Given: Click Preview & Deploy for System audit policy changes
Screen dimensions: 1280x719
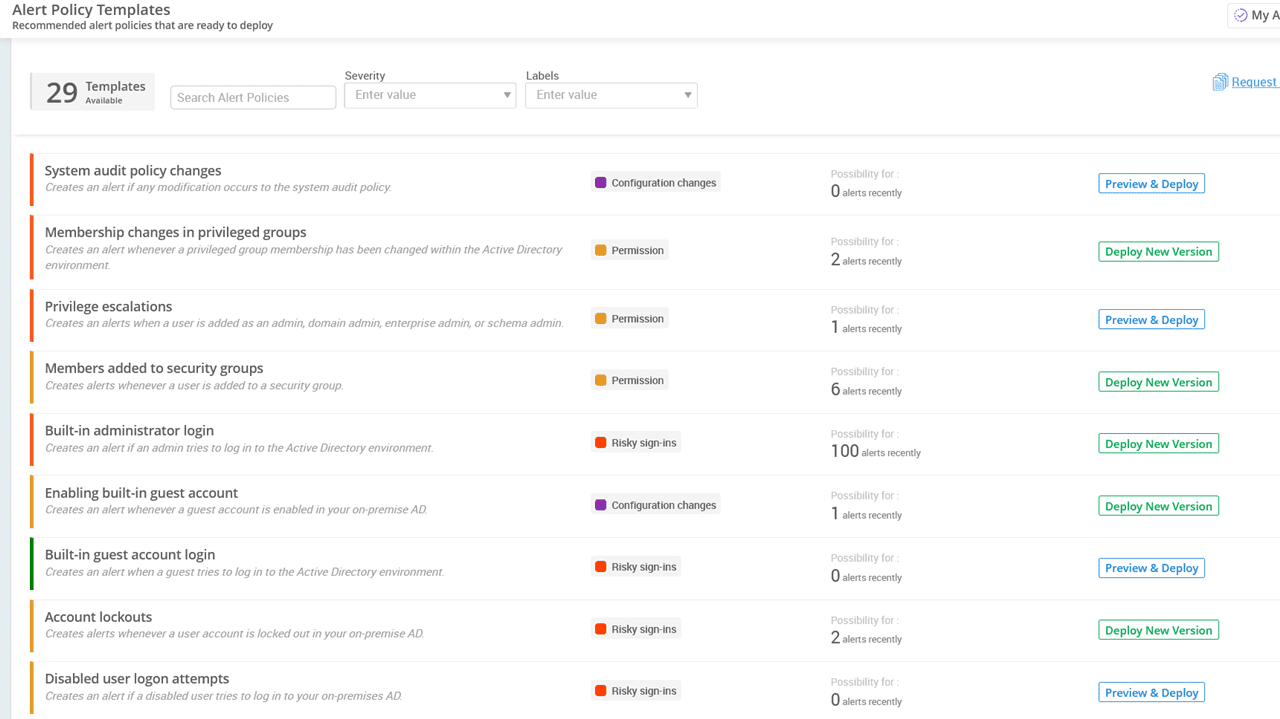Looking at the screenshot, I should (1151, 183).
